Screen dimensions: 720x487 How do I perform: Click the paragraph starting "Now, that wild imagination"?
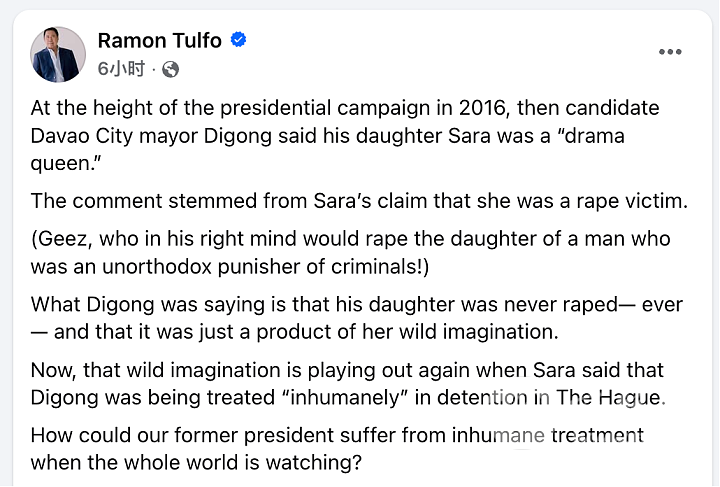pos(348,384)
